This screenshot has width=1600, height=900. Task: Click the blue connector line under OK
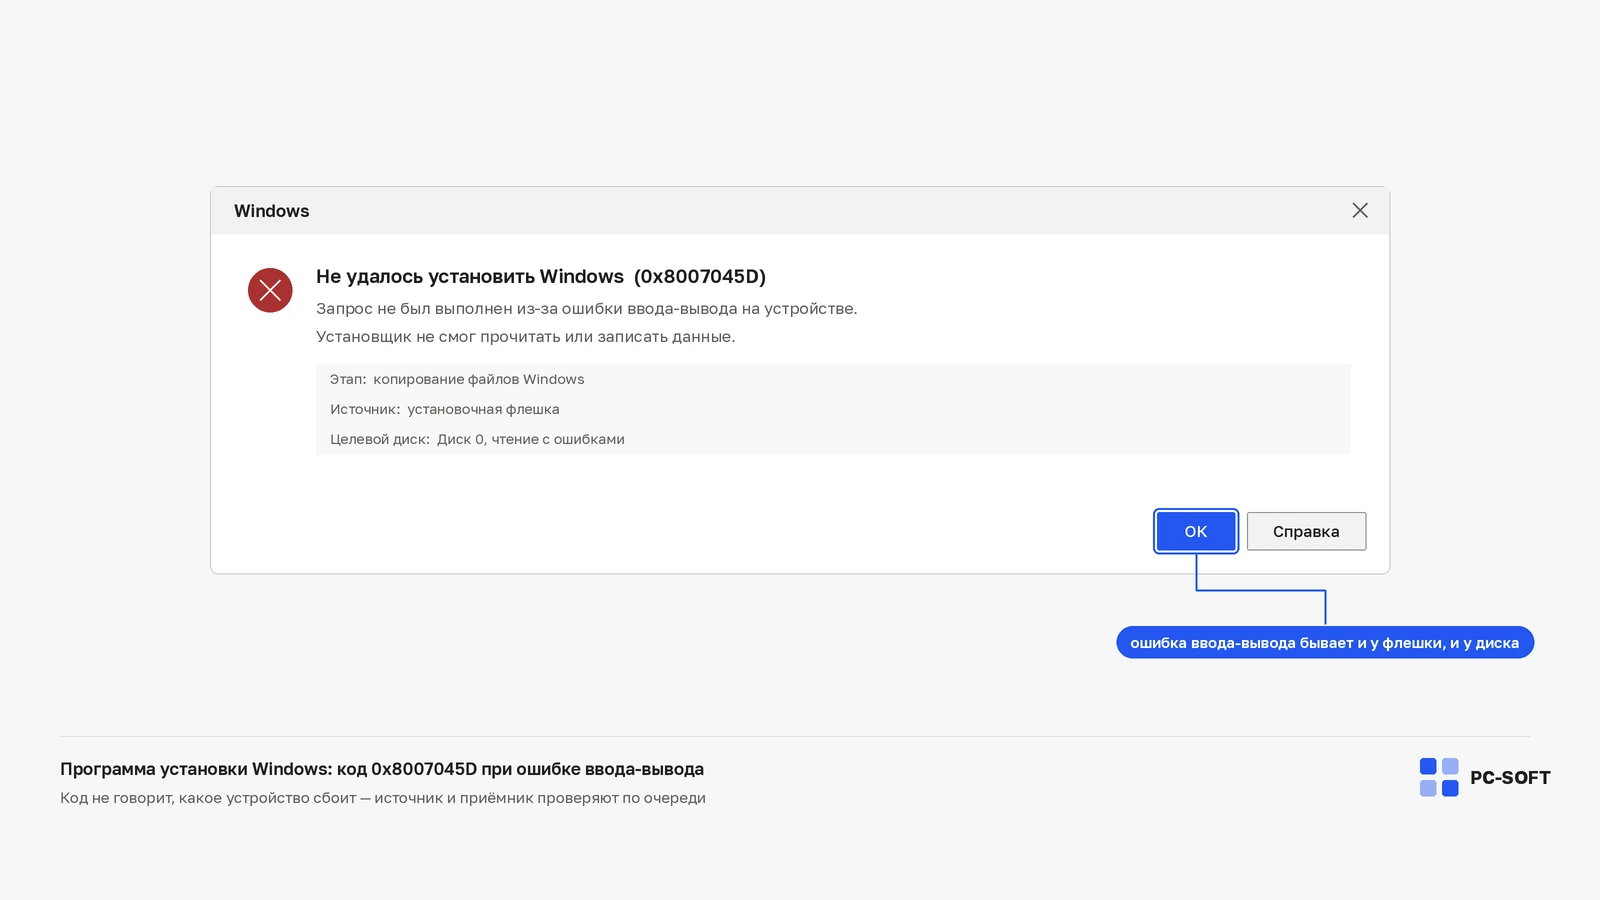pyautogui.click(x=1261, y=590)
